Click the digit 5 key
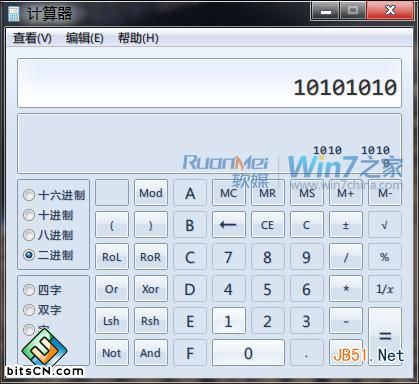The height and width of the screenshot is (384, 419). (268, 289)
